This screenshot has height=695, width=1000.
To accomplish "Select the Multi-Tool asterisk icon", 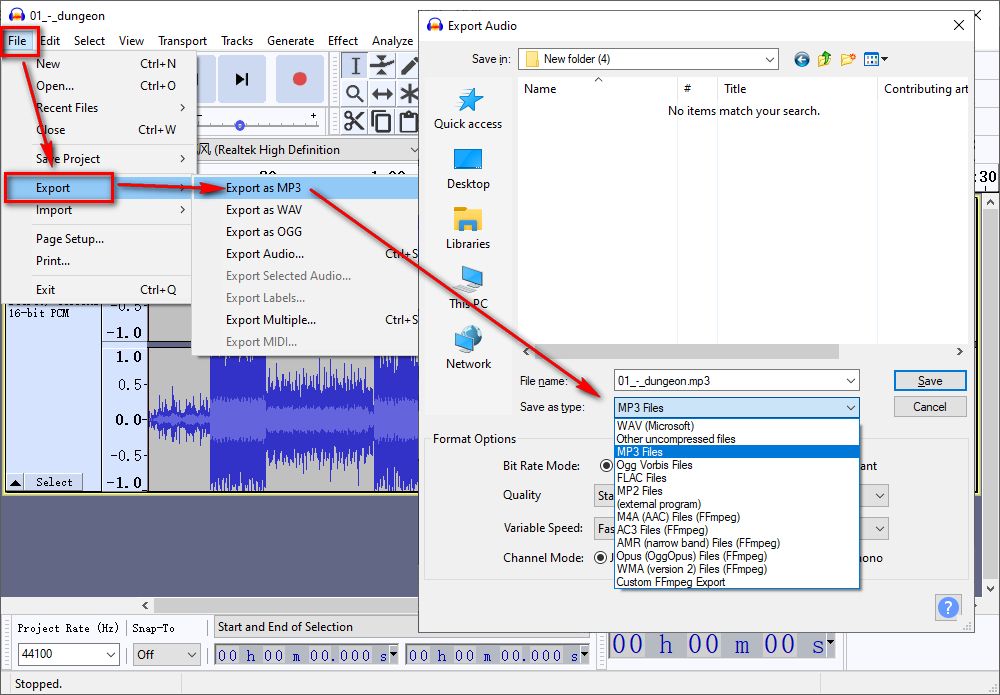I will coord(409,94).
